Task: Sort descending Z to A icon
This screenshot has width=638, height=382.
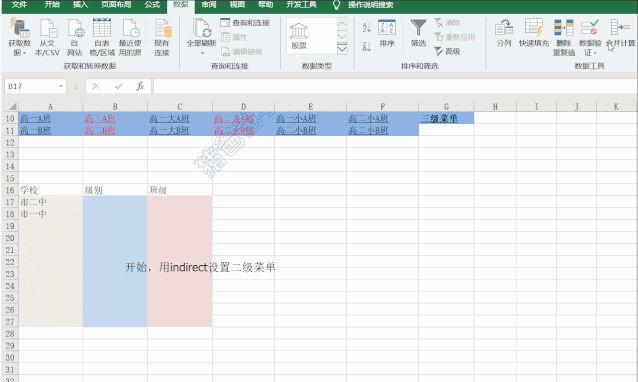Action: click(366, 46)
